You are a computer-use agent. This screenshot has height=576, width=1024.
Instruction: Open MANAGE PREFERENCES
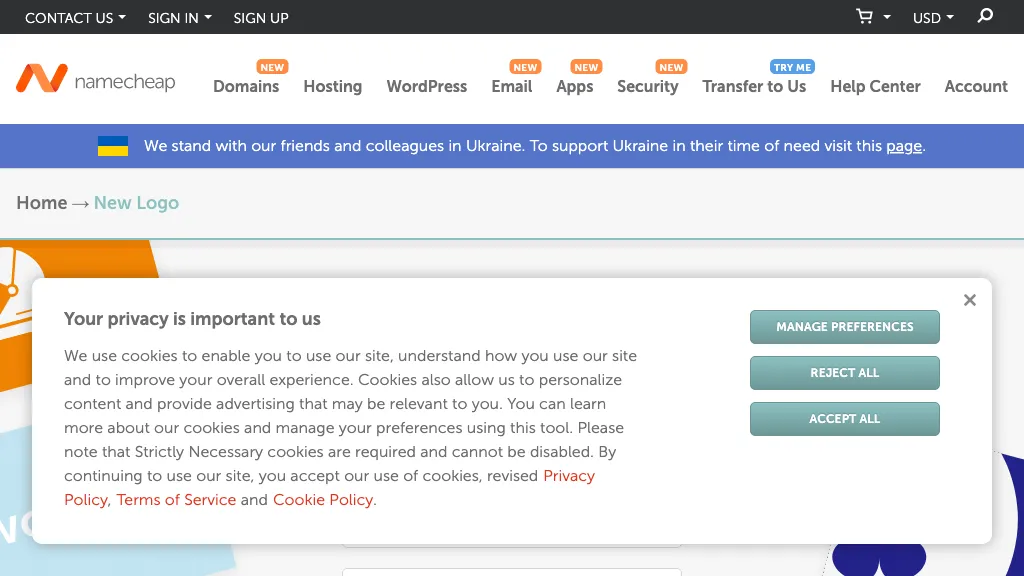[x=844, y=326]
